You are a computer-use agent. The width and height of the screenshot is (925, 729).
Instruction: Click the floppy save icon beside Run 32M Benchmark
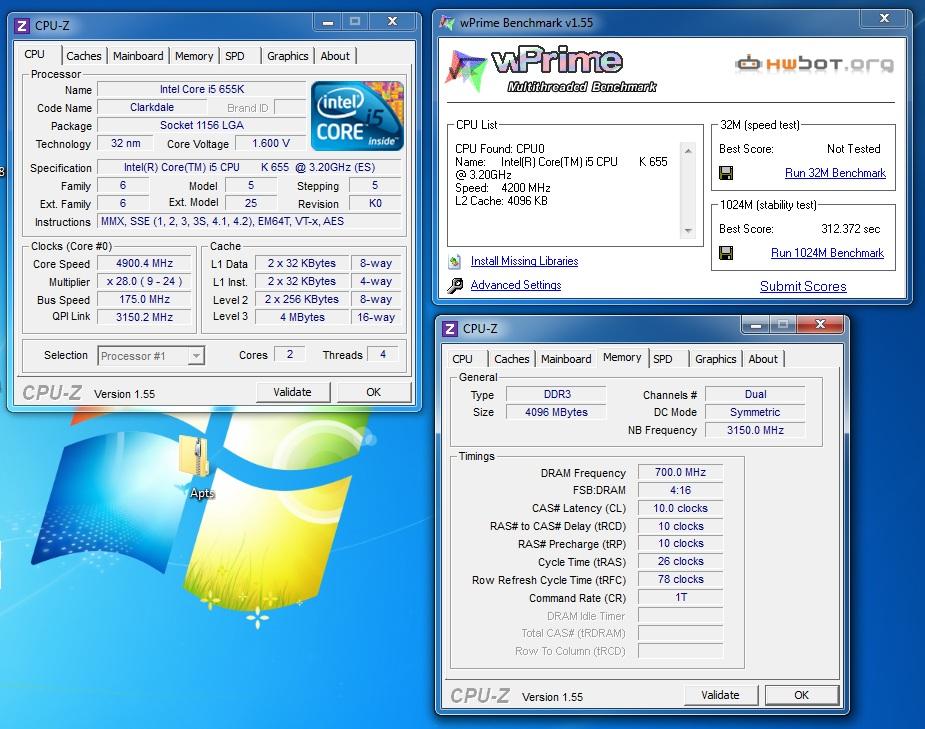click(x=726, y=173)
